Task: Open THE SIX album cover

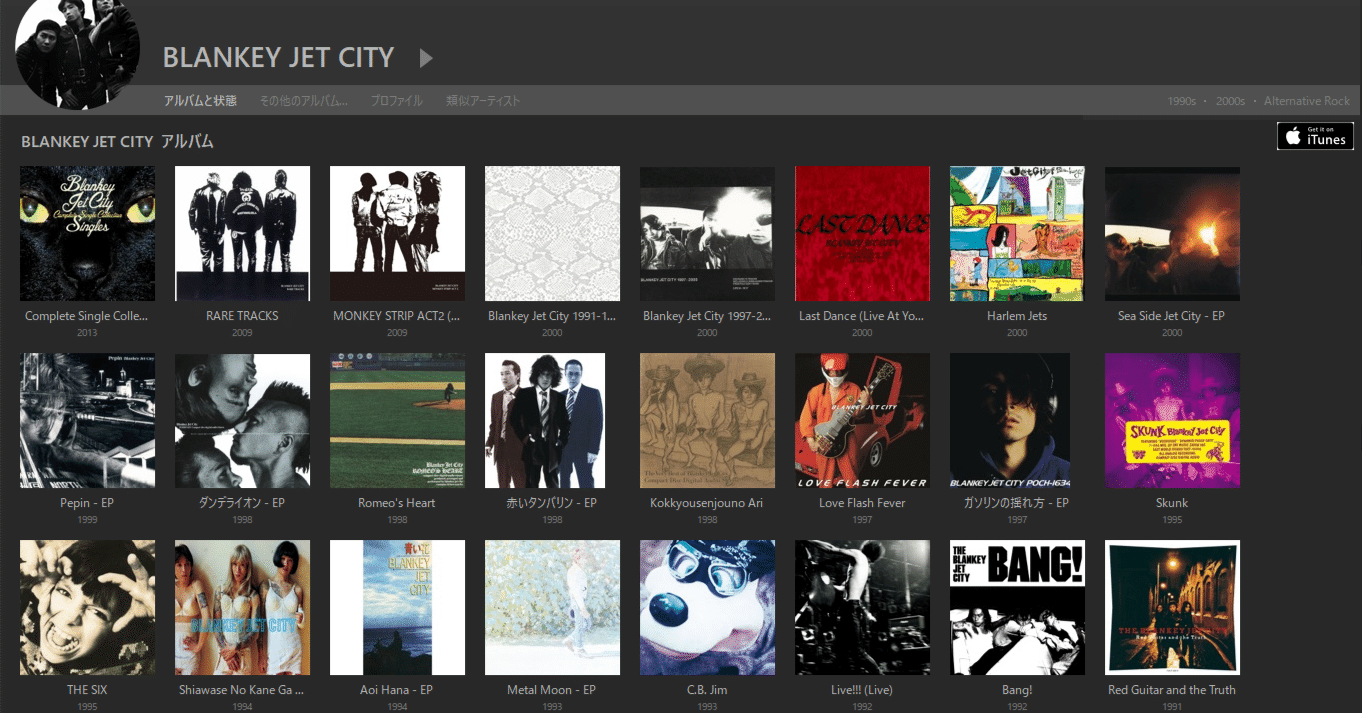Action: (87, 607)
